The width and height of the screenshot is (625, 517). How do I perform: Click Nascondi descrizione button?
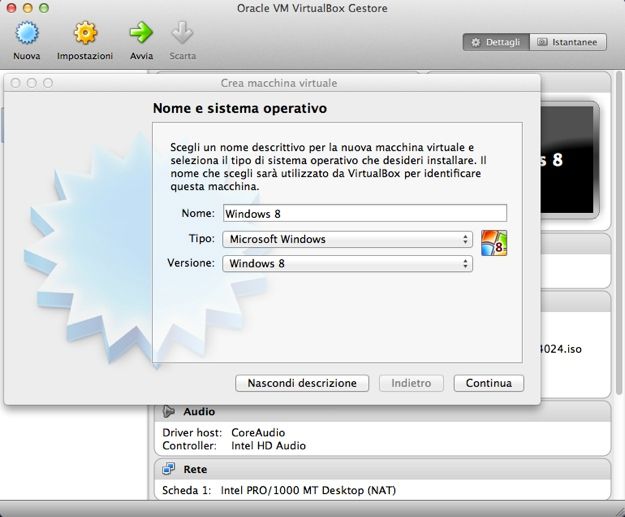click(302, 383)
